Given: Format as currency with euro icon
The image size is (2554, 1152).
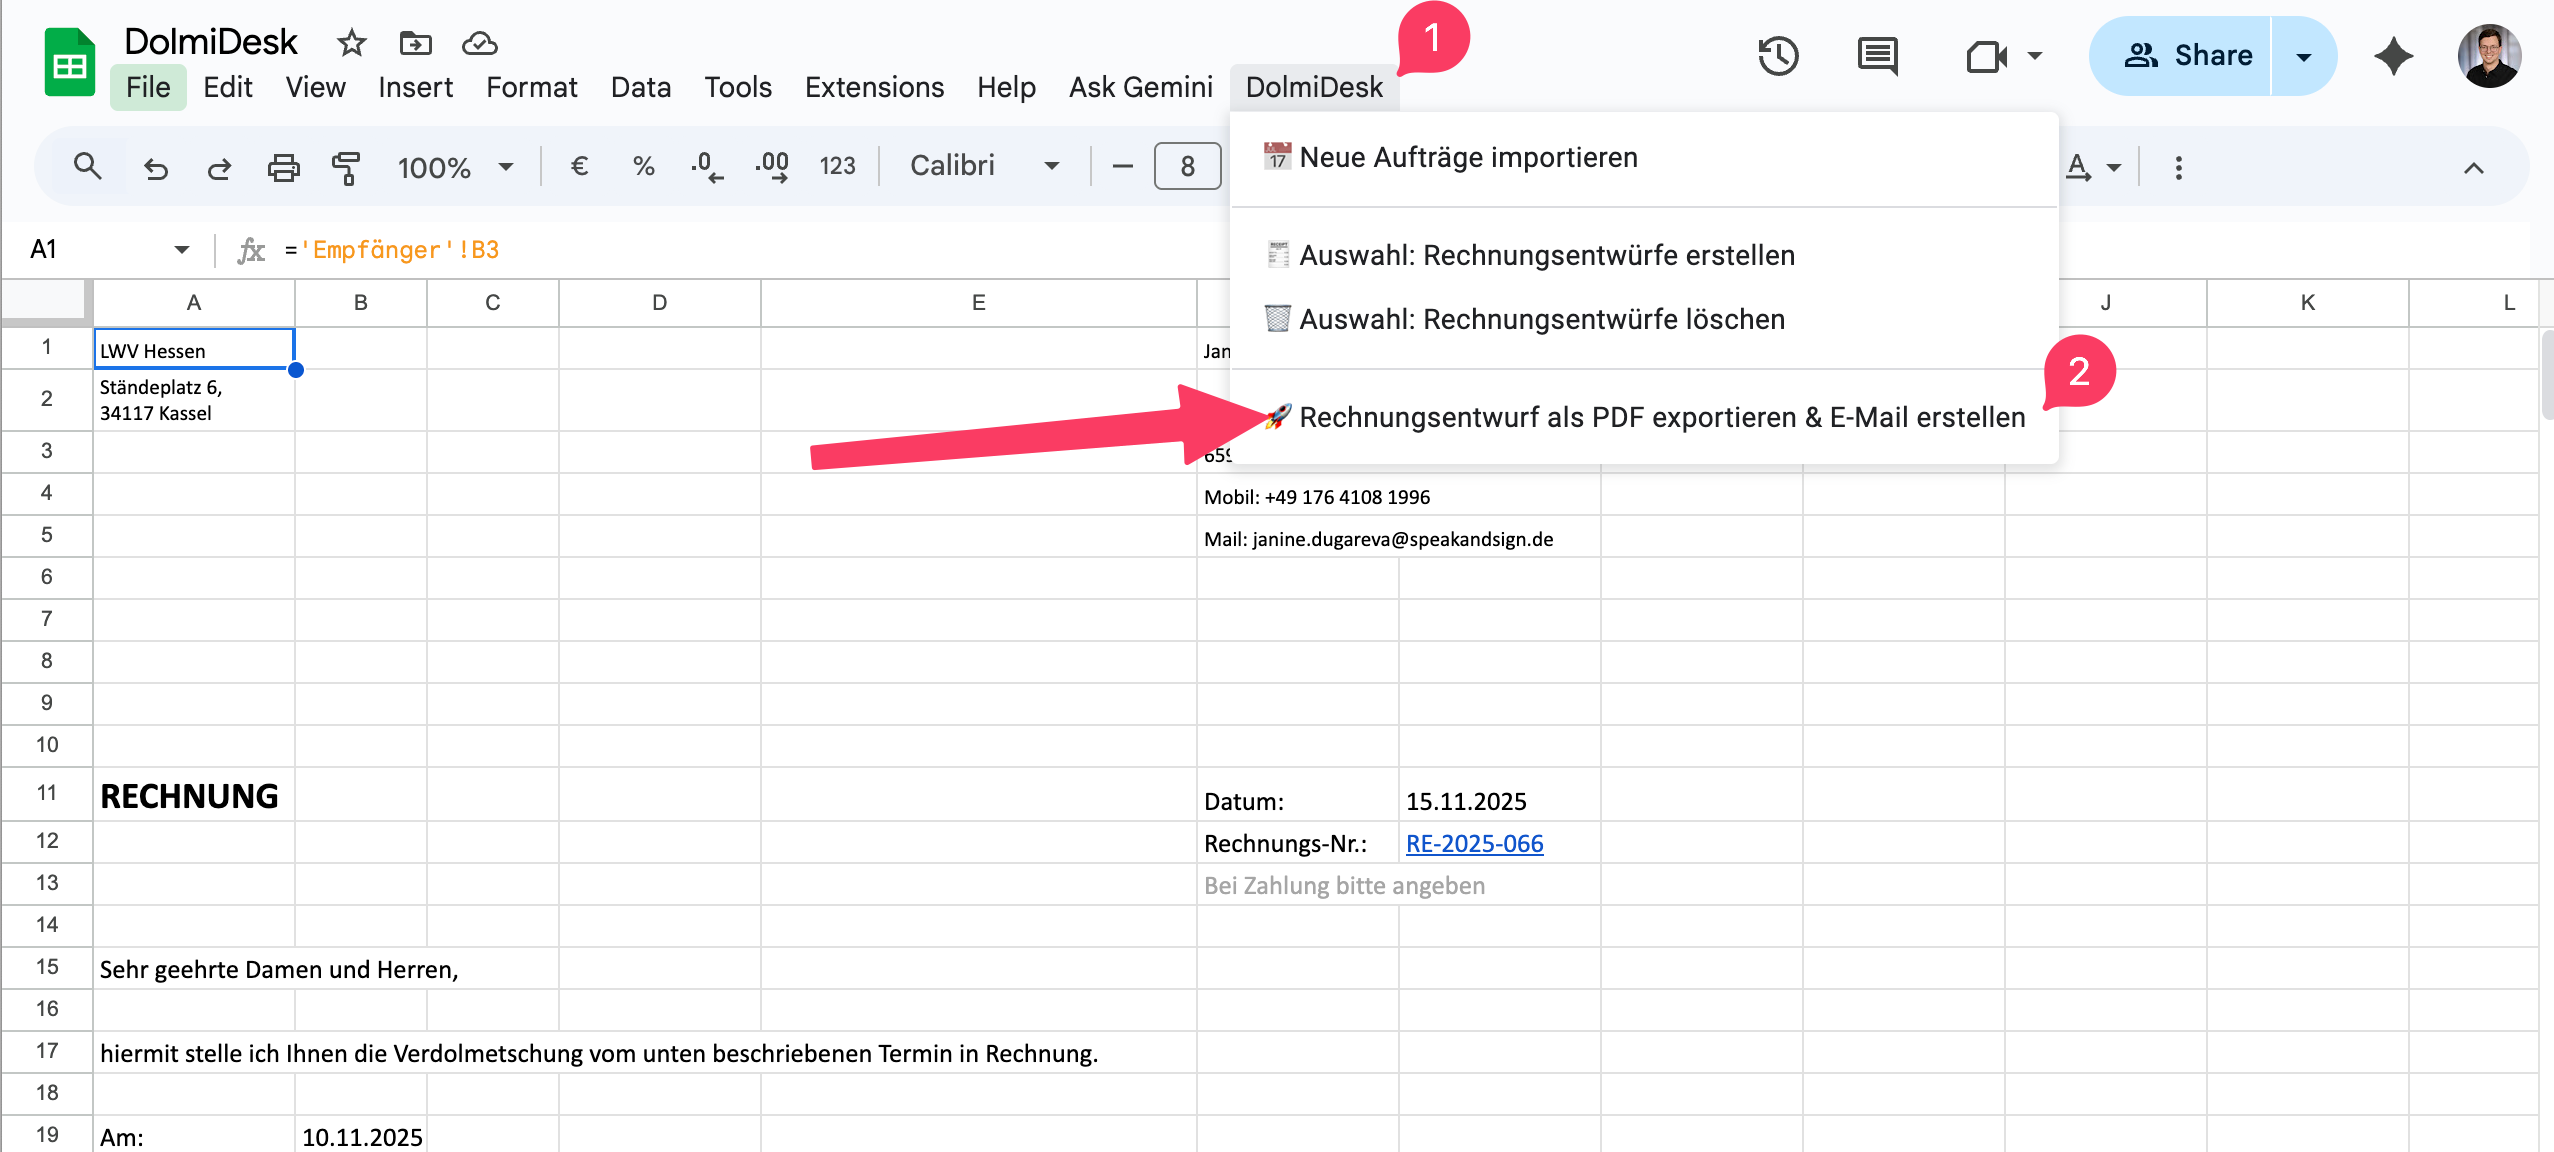Looking at the screenshot, I should 578,166.
